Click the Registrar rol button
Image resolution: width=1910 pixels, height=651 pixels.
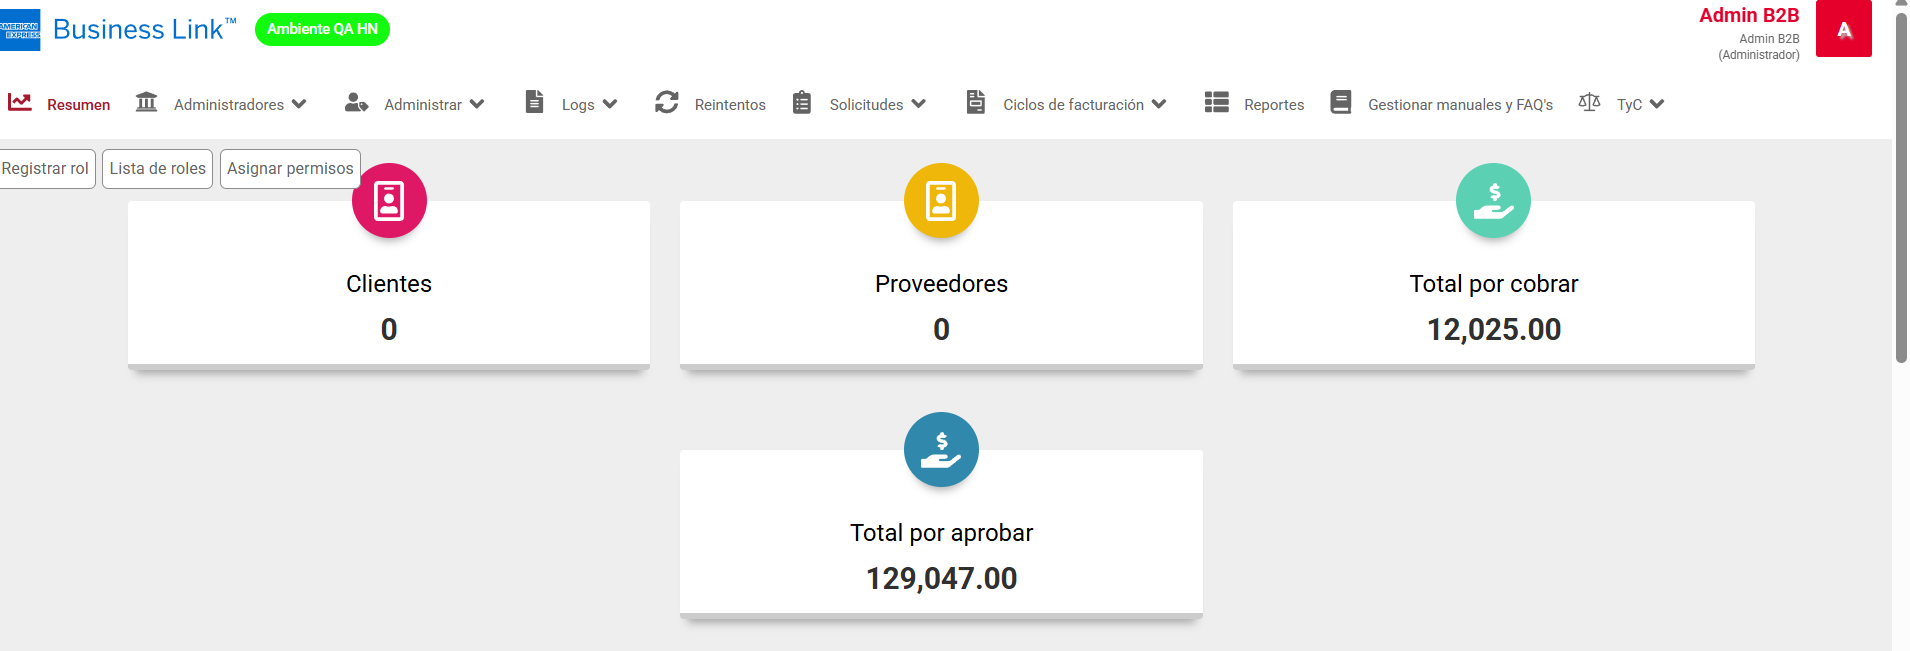[45, 169]
